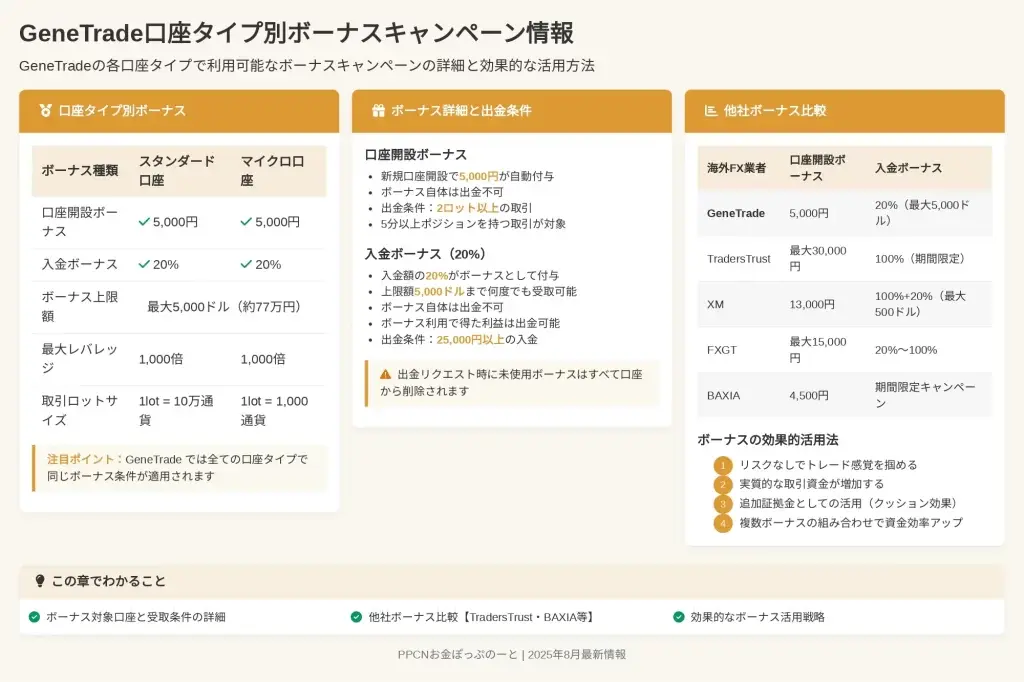Click the TradersTrust entry in comparison table
This screenshot has width=1024, height=682.
tap(739, 259)
